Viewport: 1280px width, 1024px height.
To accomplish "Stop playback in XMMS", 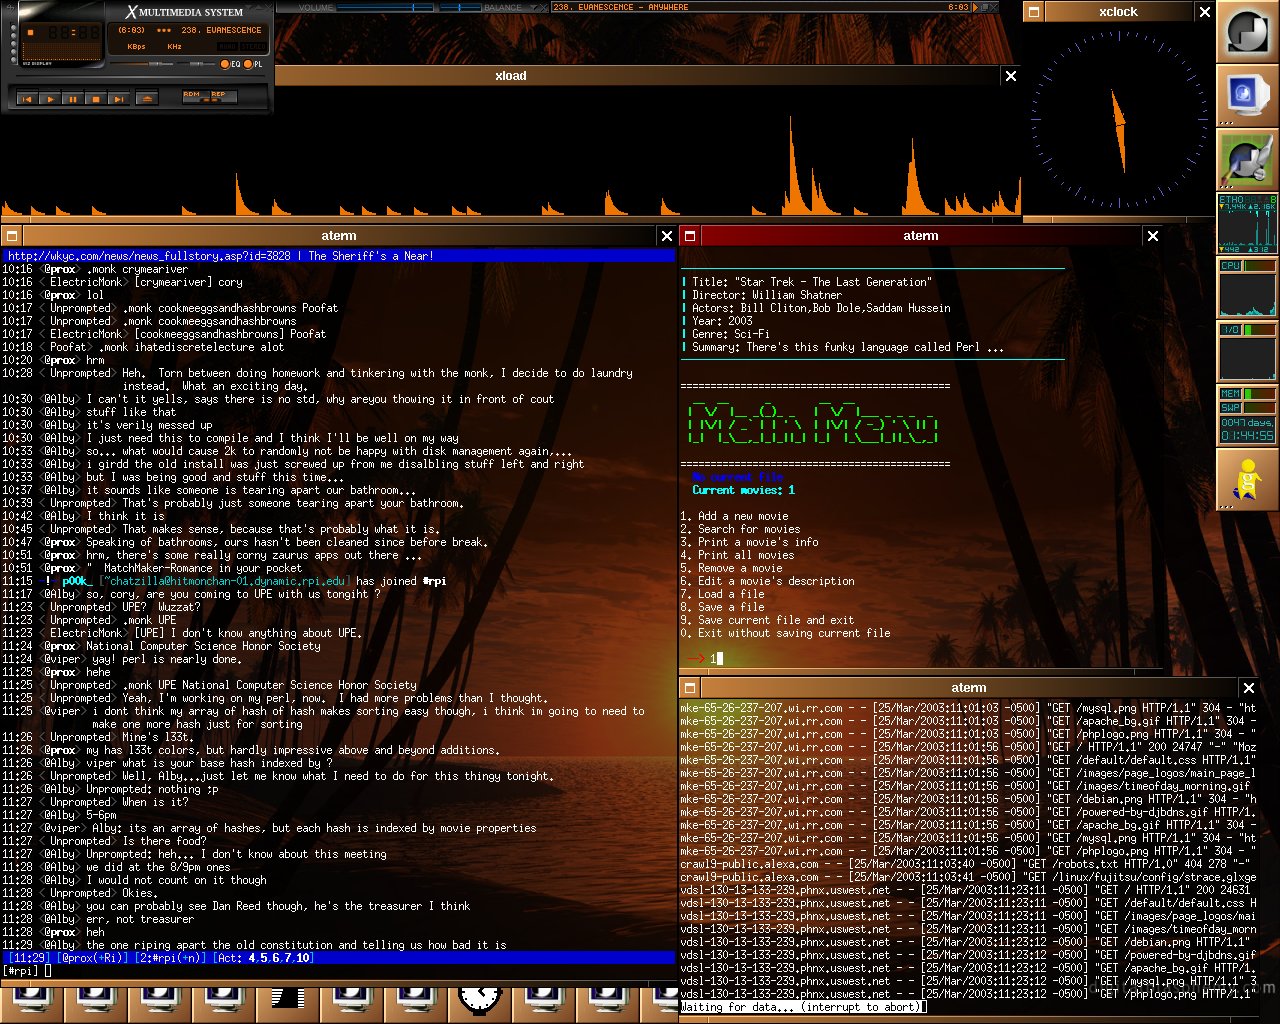I will tap(96, 99).
